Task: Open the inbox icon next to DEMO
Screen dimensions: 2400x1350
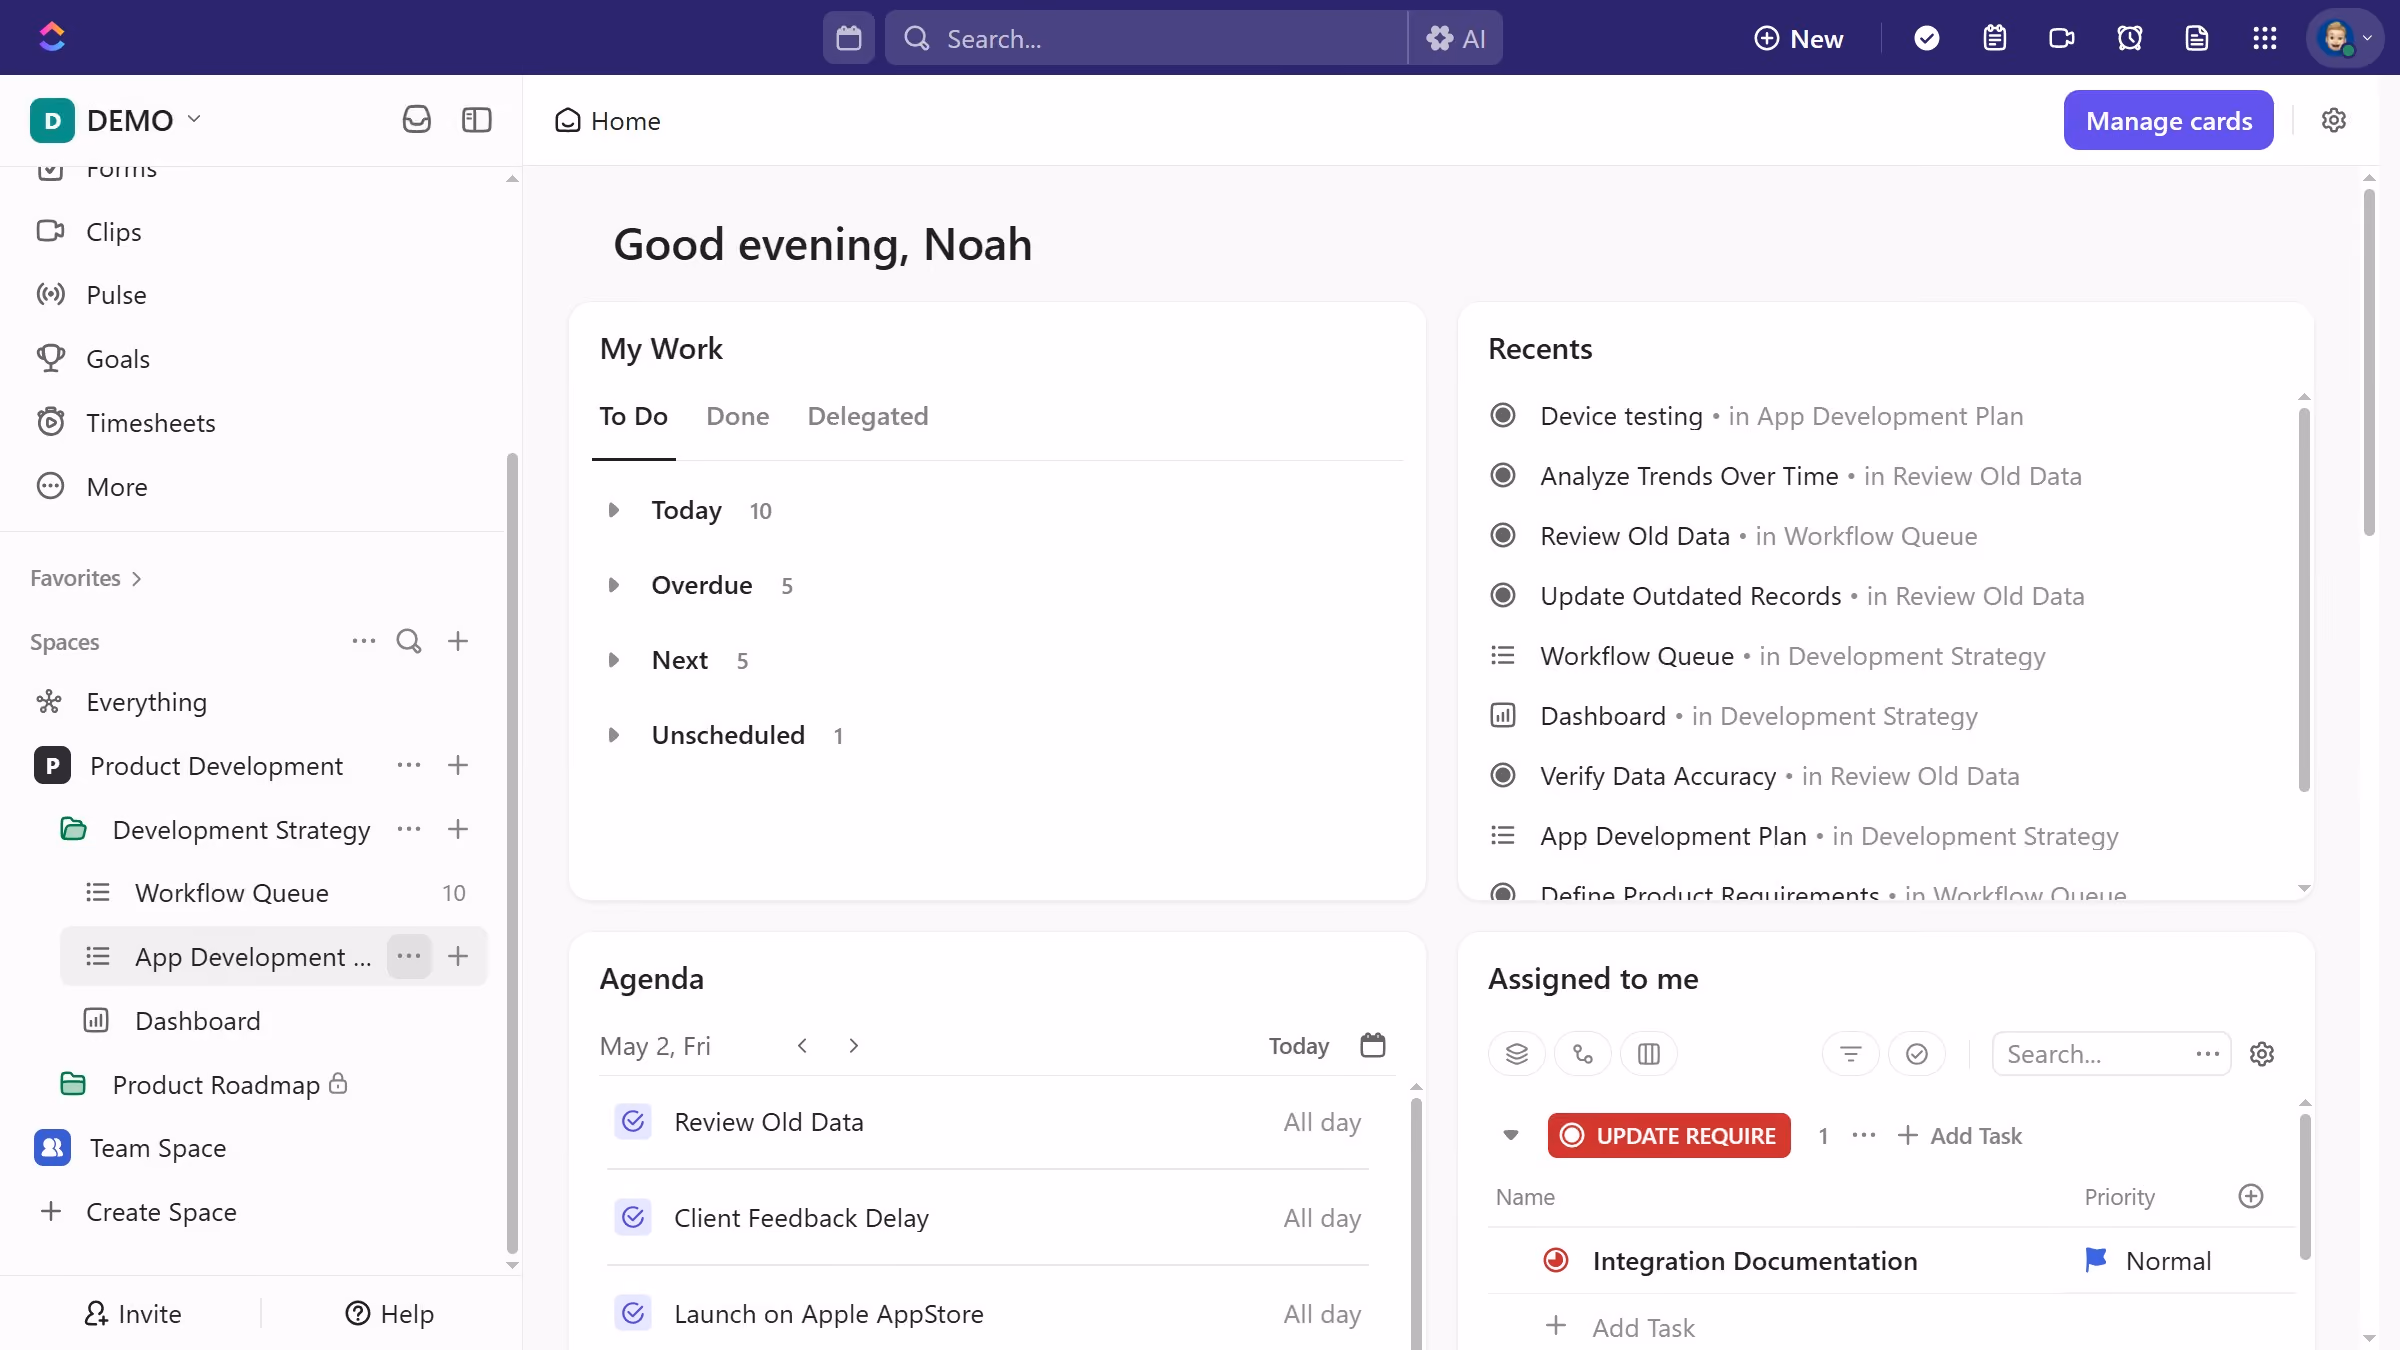Action: pyautogui.click(x=416, y=120)
